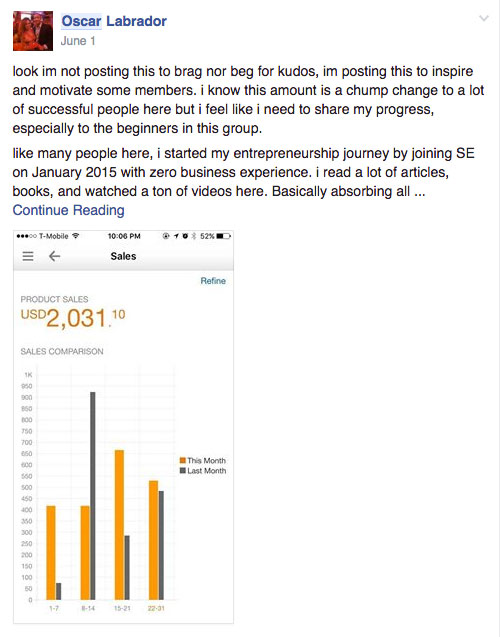
Task: Expand post options chevron at top right
Action: [483, 18]
